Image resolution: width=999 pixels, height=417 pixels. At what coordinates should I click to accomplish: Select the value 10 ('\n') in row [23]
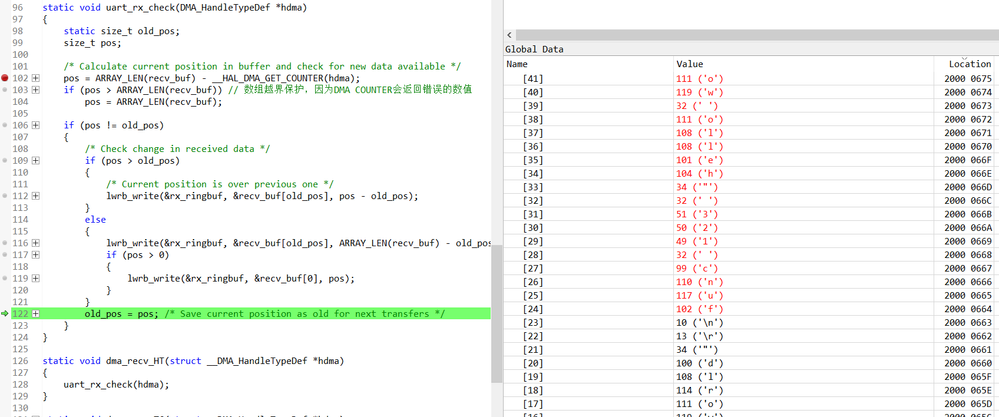700,323
